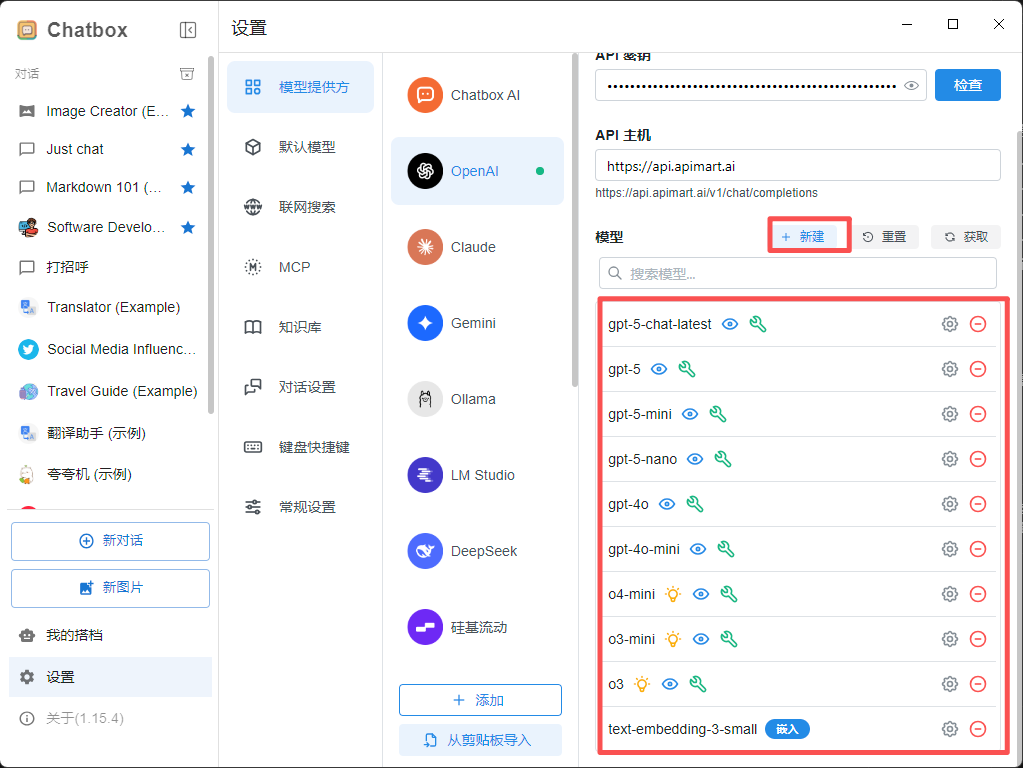Open the Ollama provider
Screen dimensions: 1023x768
tap(425, 399)
